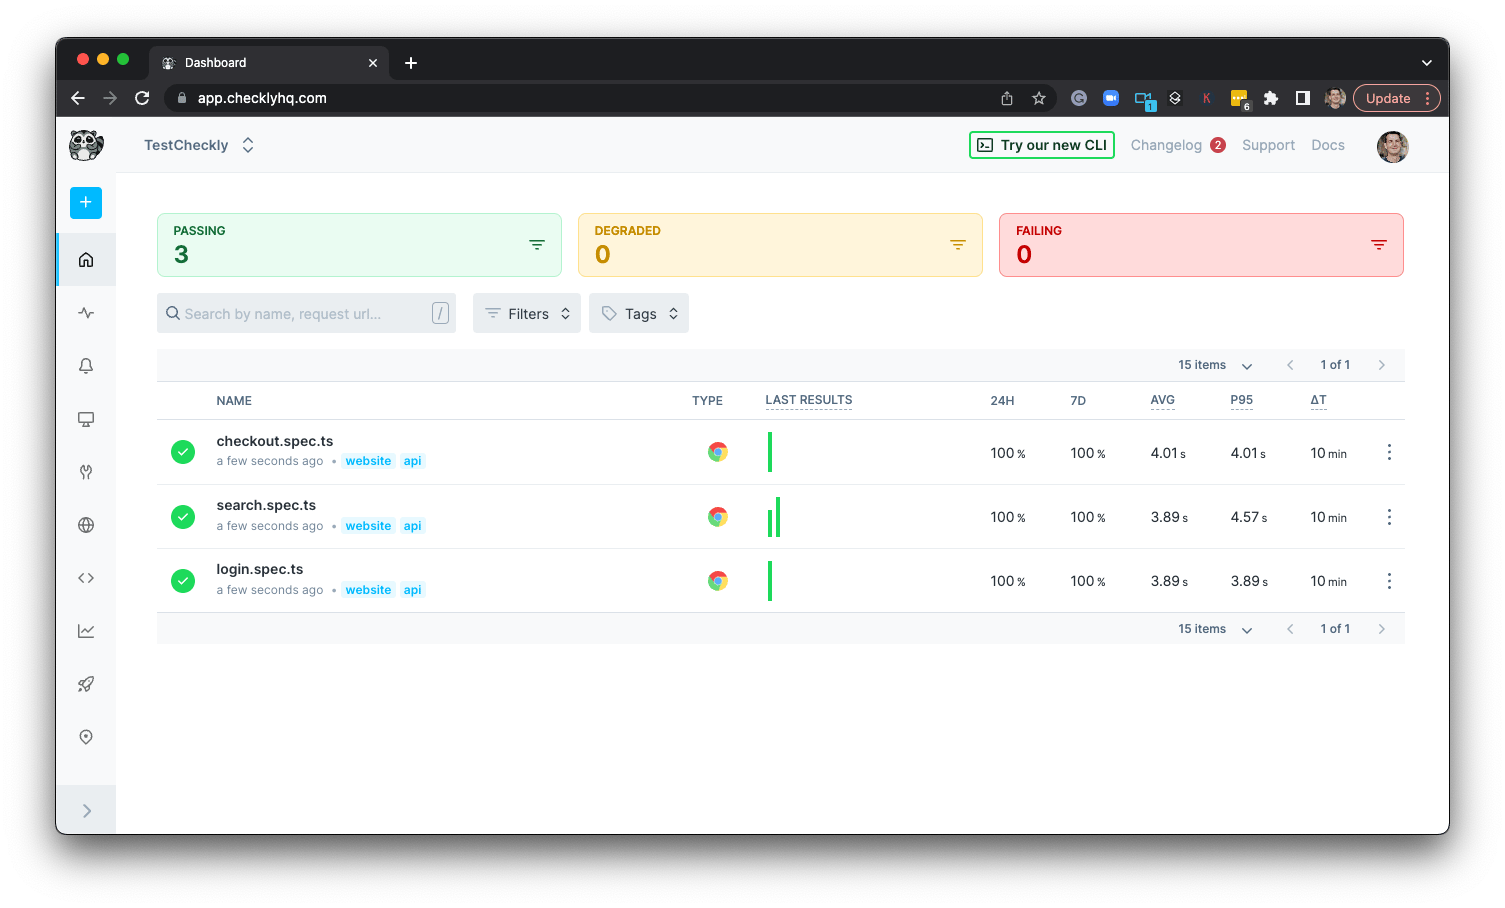
Task: Open the code snippets sidebar icon
Action: (86, 578)
